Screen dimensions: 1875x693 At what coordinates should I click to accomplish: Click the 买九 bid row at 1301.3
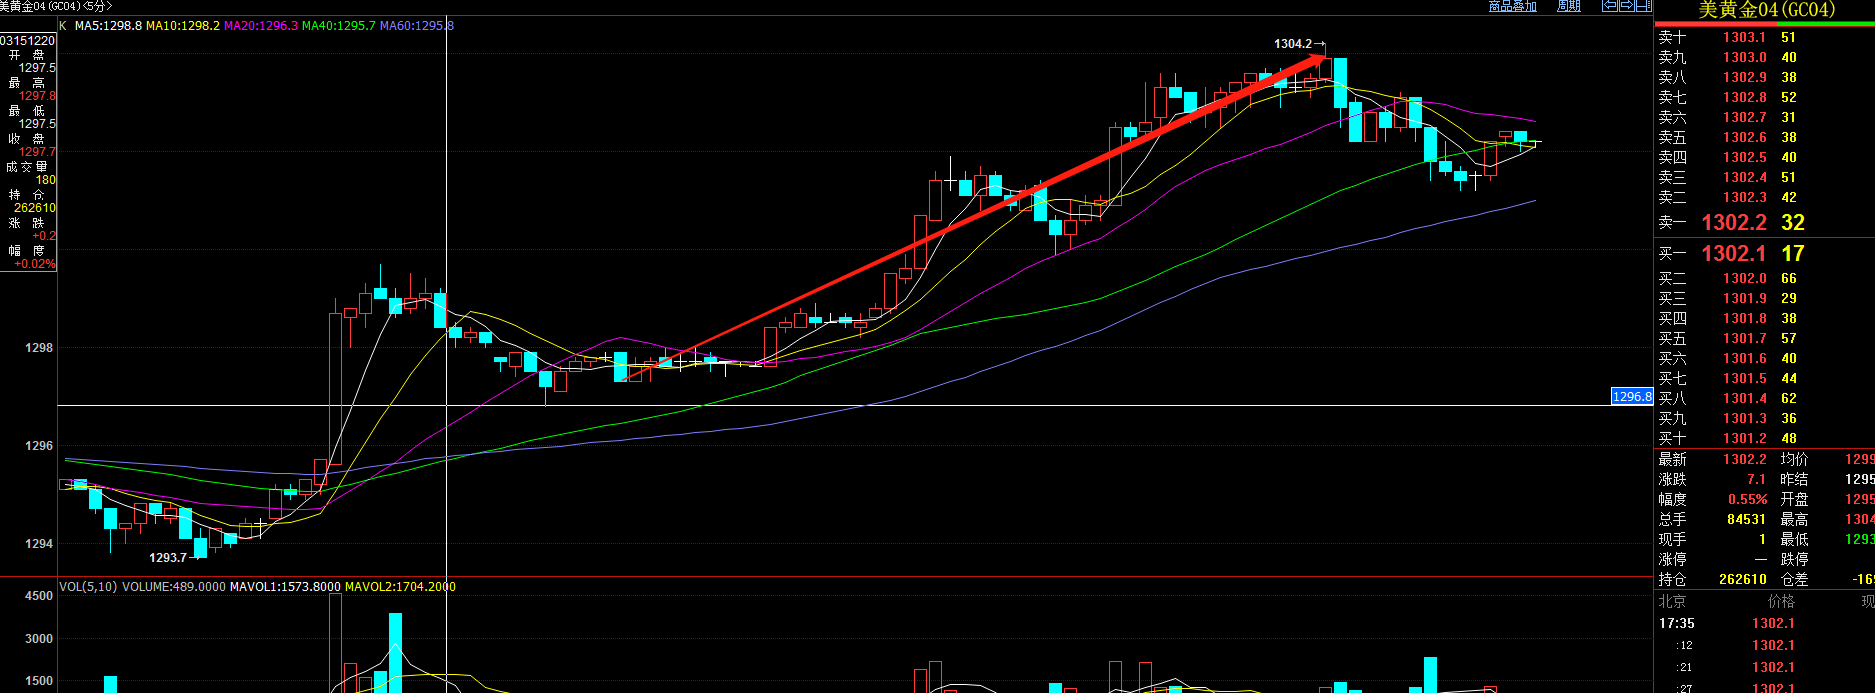coord(1764,418)
